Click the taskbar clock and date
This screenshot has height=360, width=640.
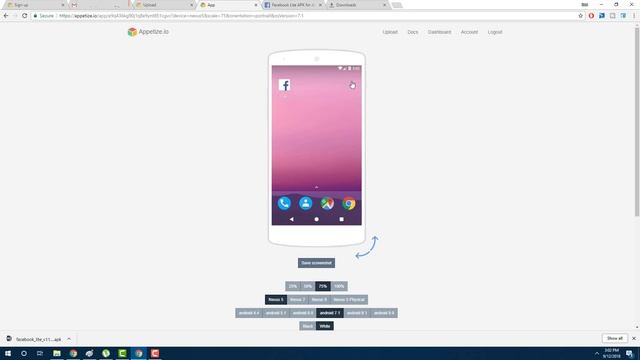(x=611, y=353)
